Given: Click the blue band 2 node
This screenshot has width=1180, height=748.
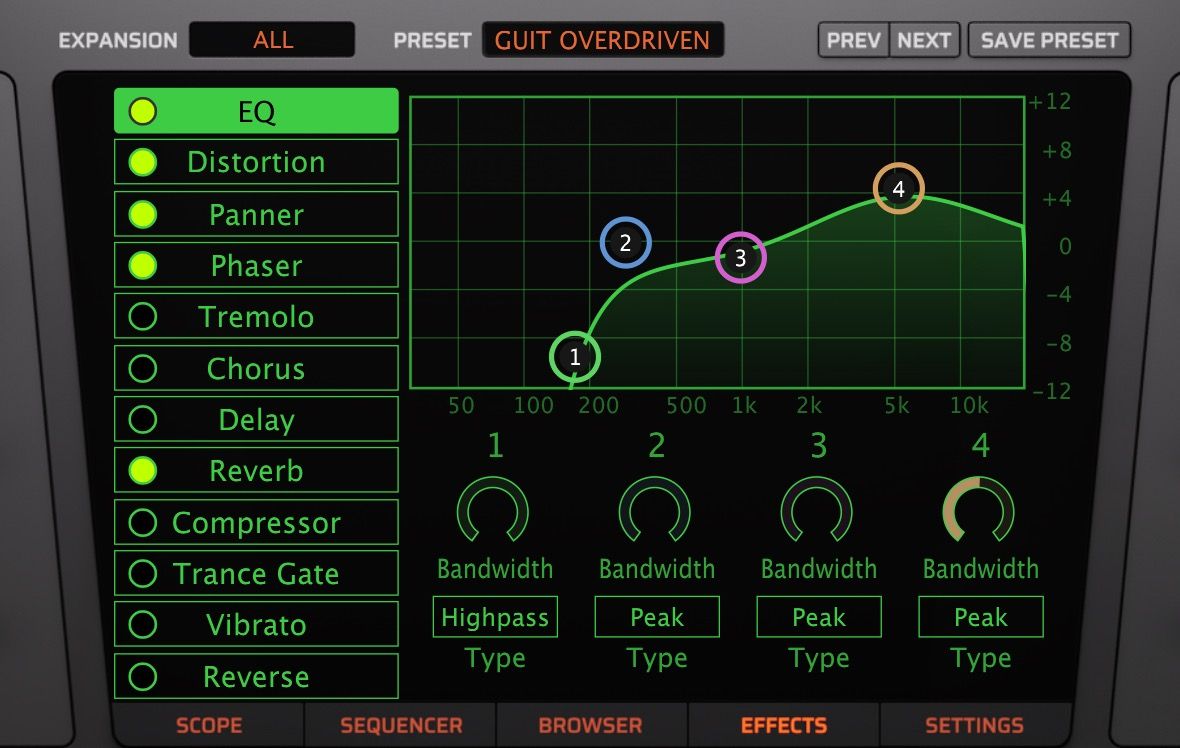Looking at the screenshot, I should point(626,243).
